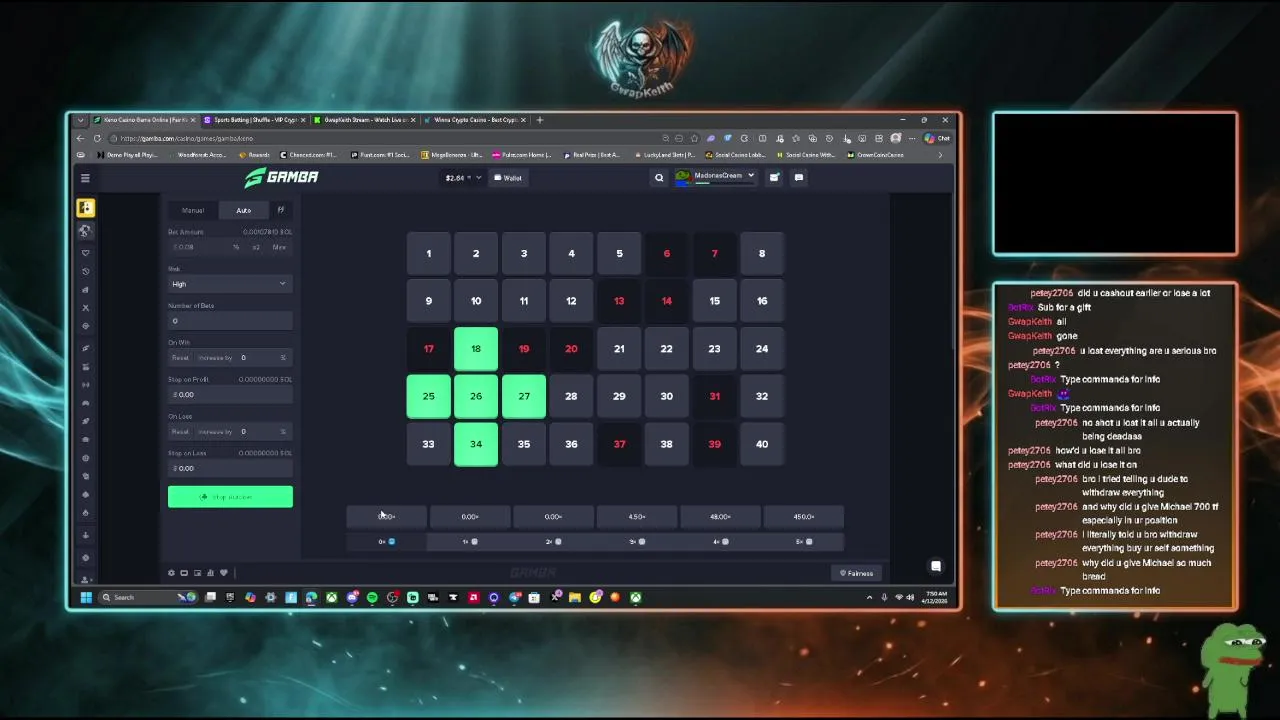Screen dimensions: 1280x720
Task: Open the MadonasCream account dropdown
Action: click(716, 177)
